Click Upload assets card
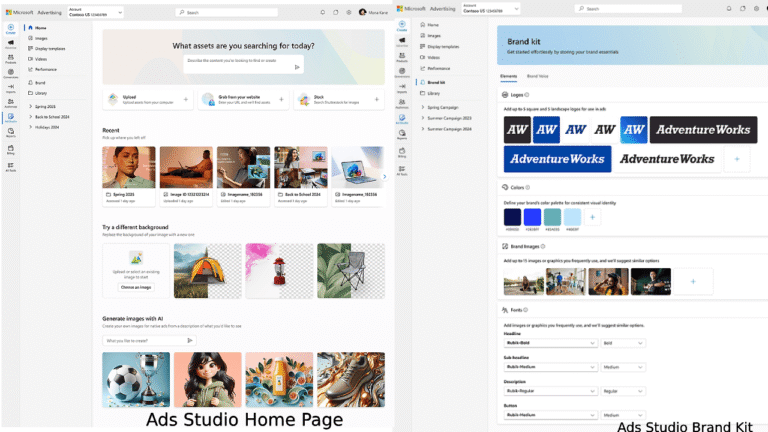Screen dimensions: 768x432 (x=148, y=99)
